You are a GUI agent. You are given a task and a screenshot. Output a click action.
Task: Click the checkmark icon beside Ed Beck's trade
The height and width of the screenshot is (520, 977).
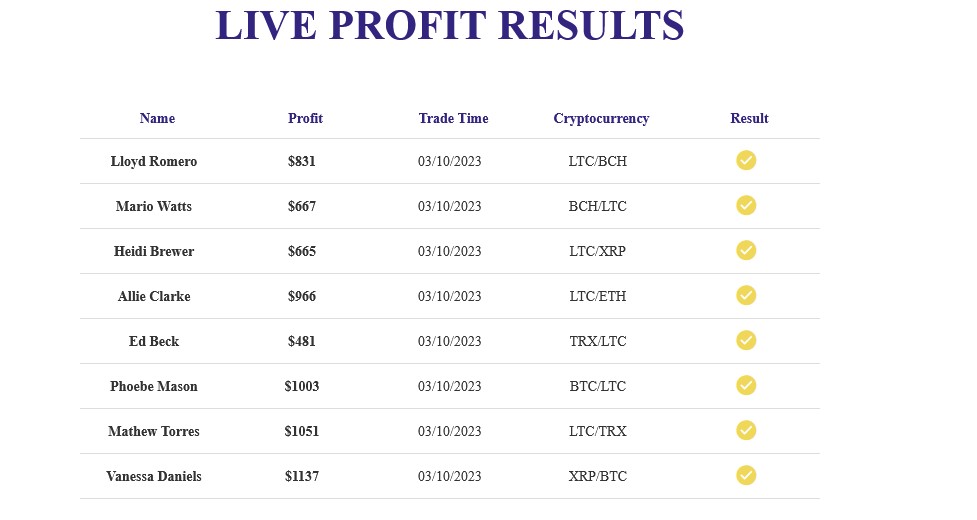(746, 340)
